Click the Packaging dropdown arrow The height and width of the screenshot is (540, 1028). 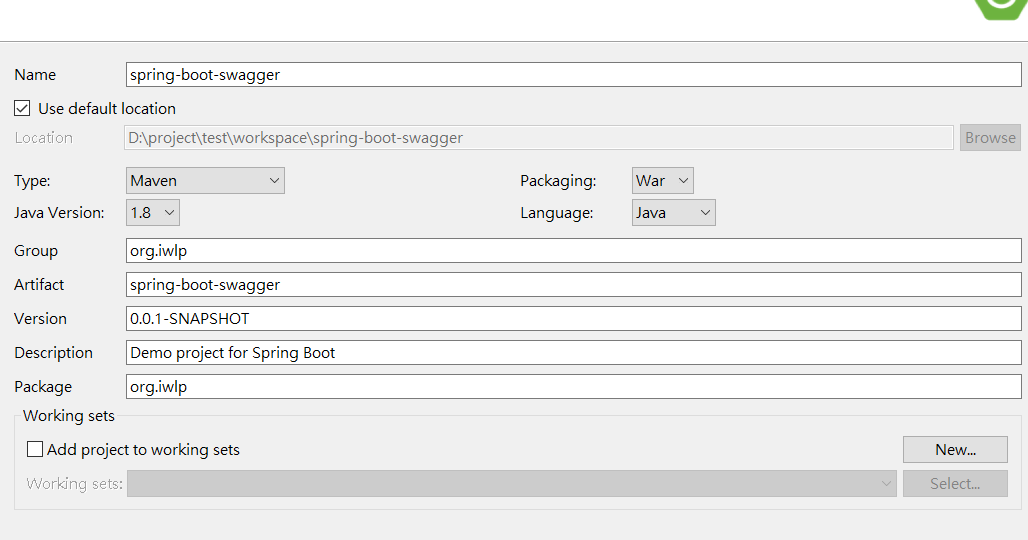683,180
